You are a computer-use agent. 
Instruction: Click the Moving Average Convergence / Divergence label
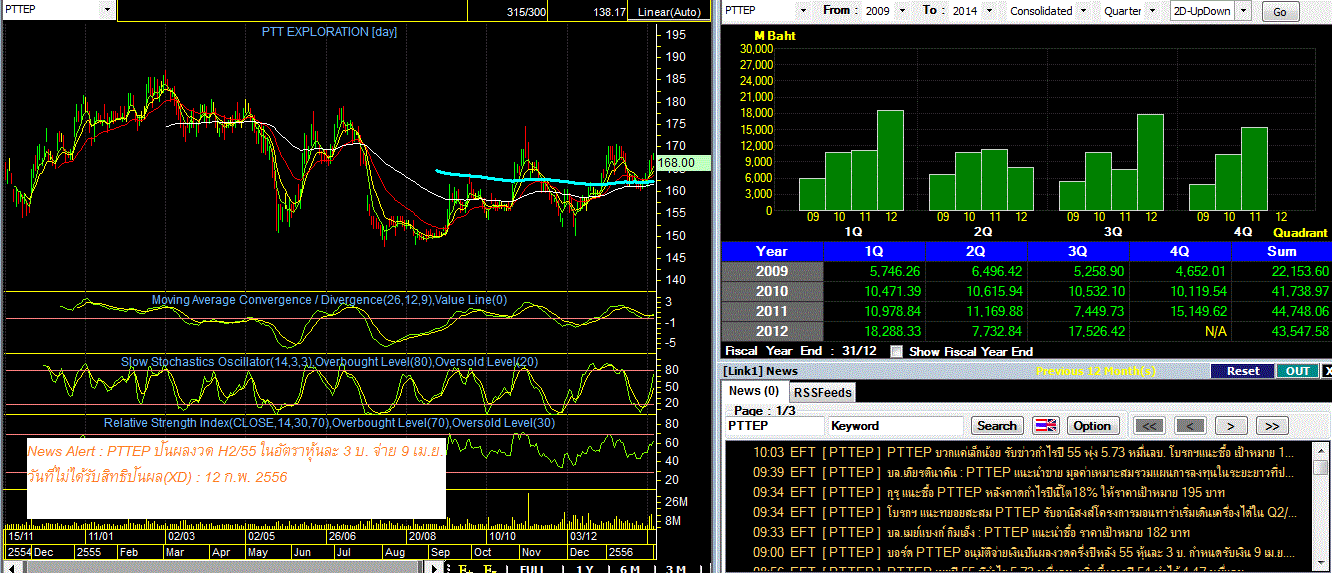click(329, 299)
